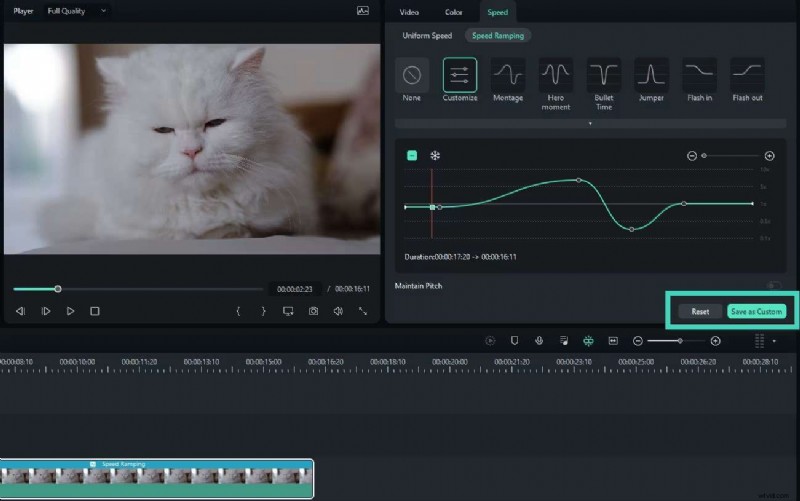
Task: Click Save as Custom button
Action: [756, 311]
